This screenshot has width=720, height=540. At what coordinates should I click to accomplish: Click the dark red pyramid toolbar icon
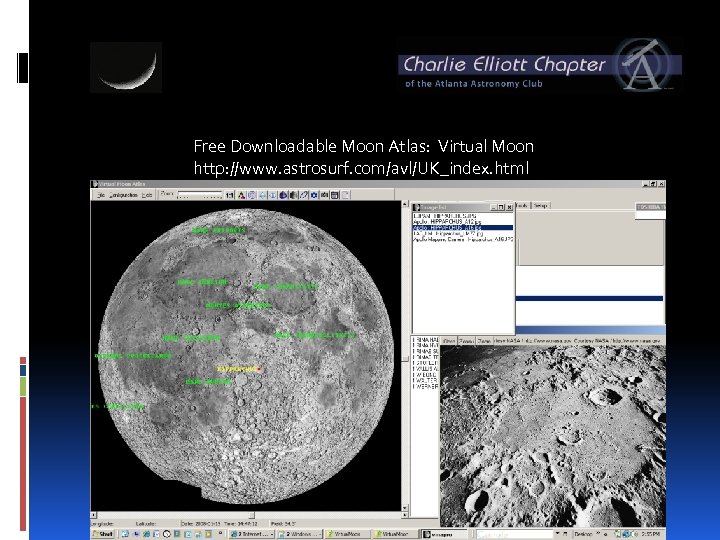click(242, 195)
